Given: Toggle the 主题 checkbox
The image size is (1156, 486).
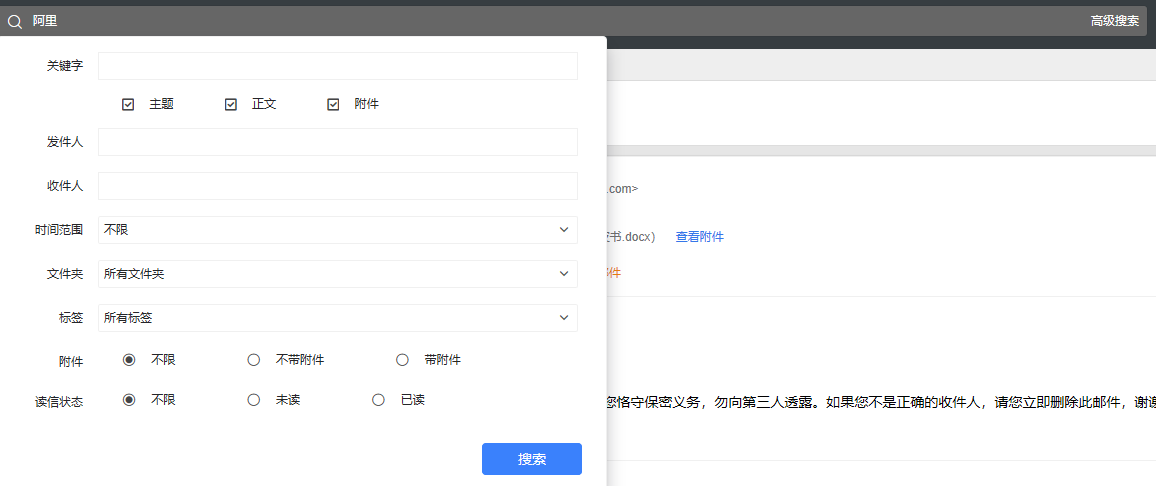Looking at the screenshot, I should (128, 104).
